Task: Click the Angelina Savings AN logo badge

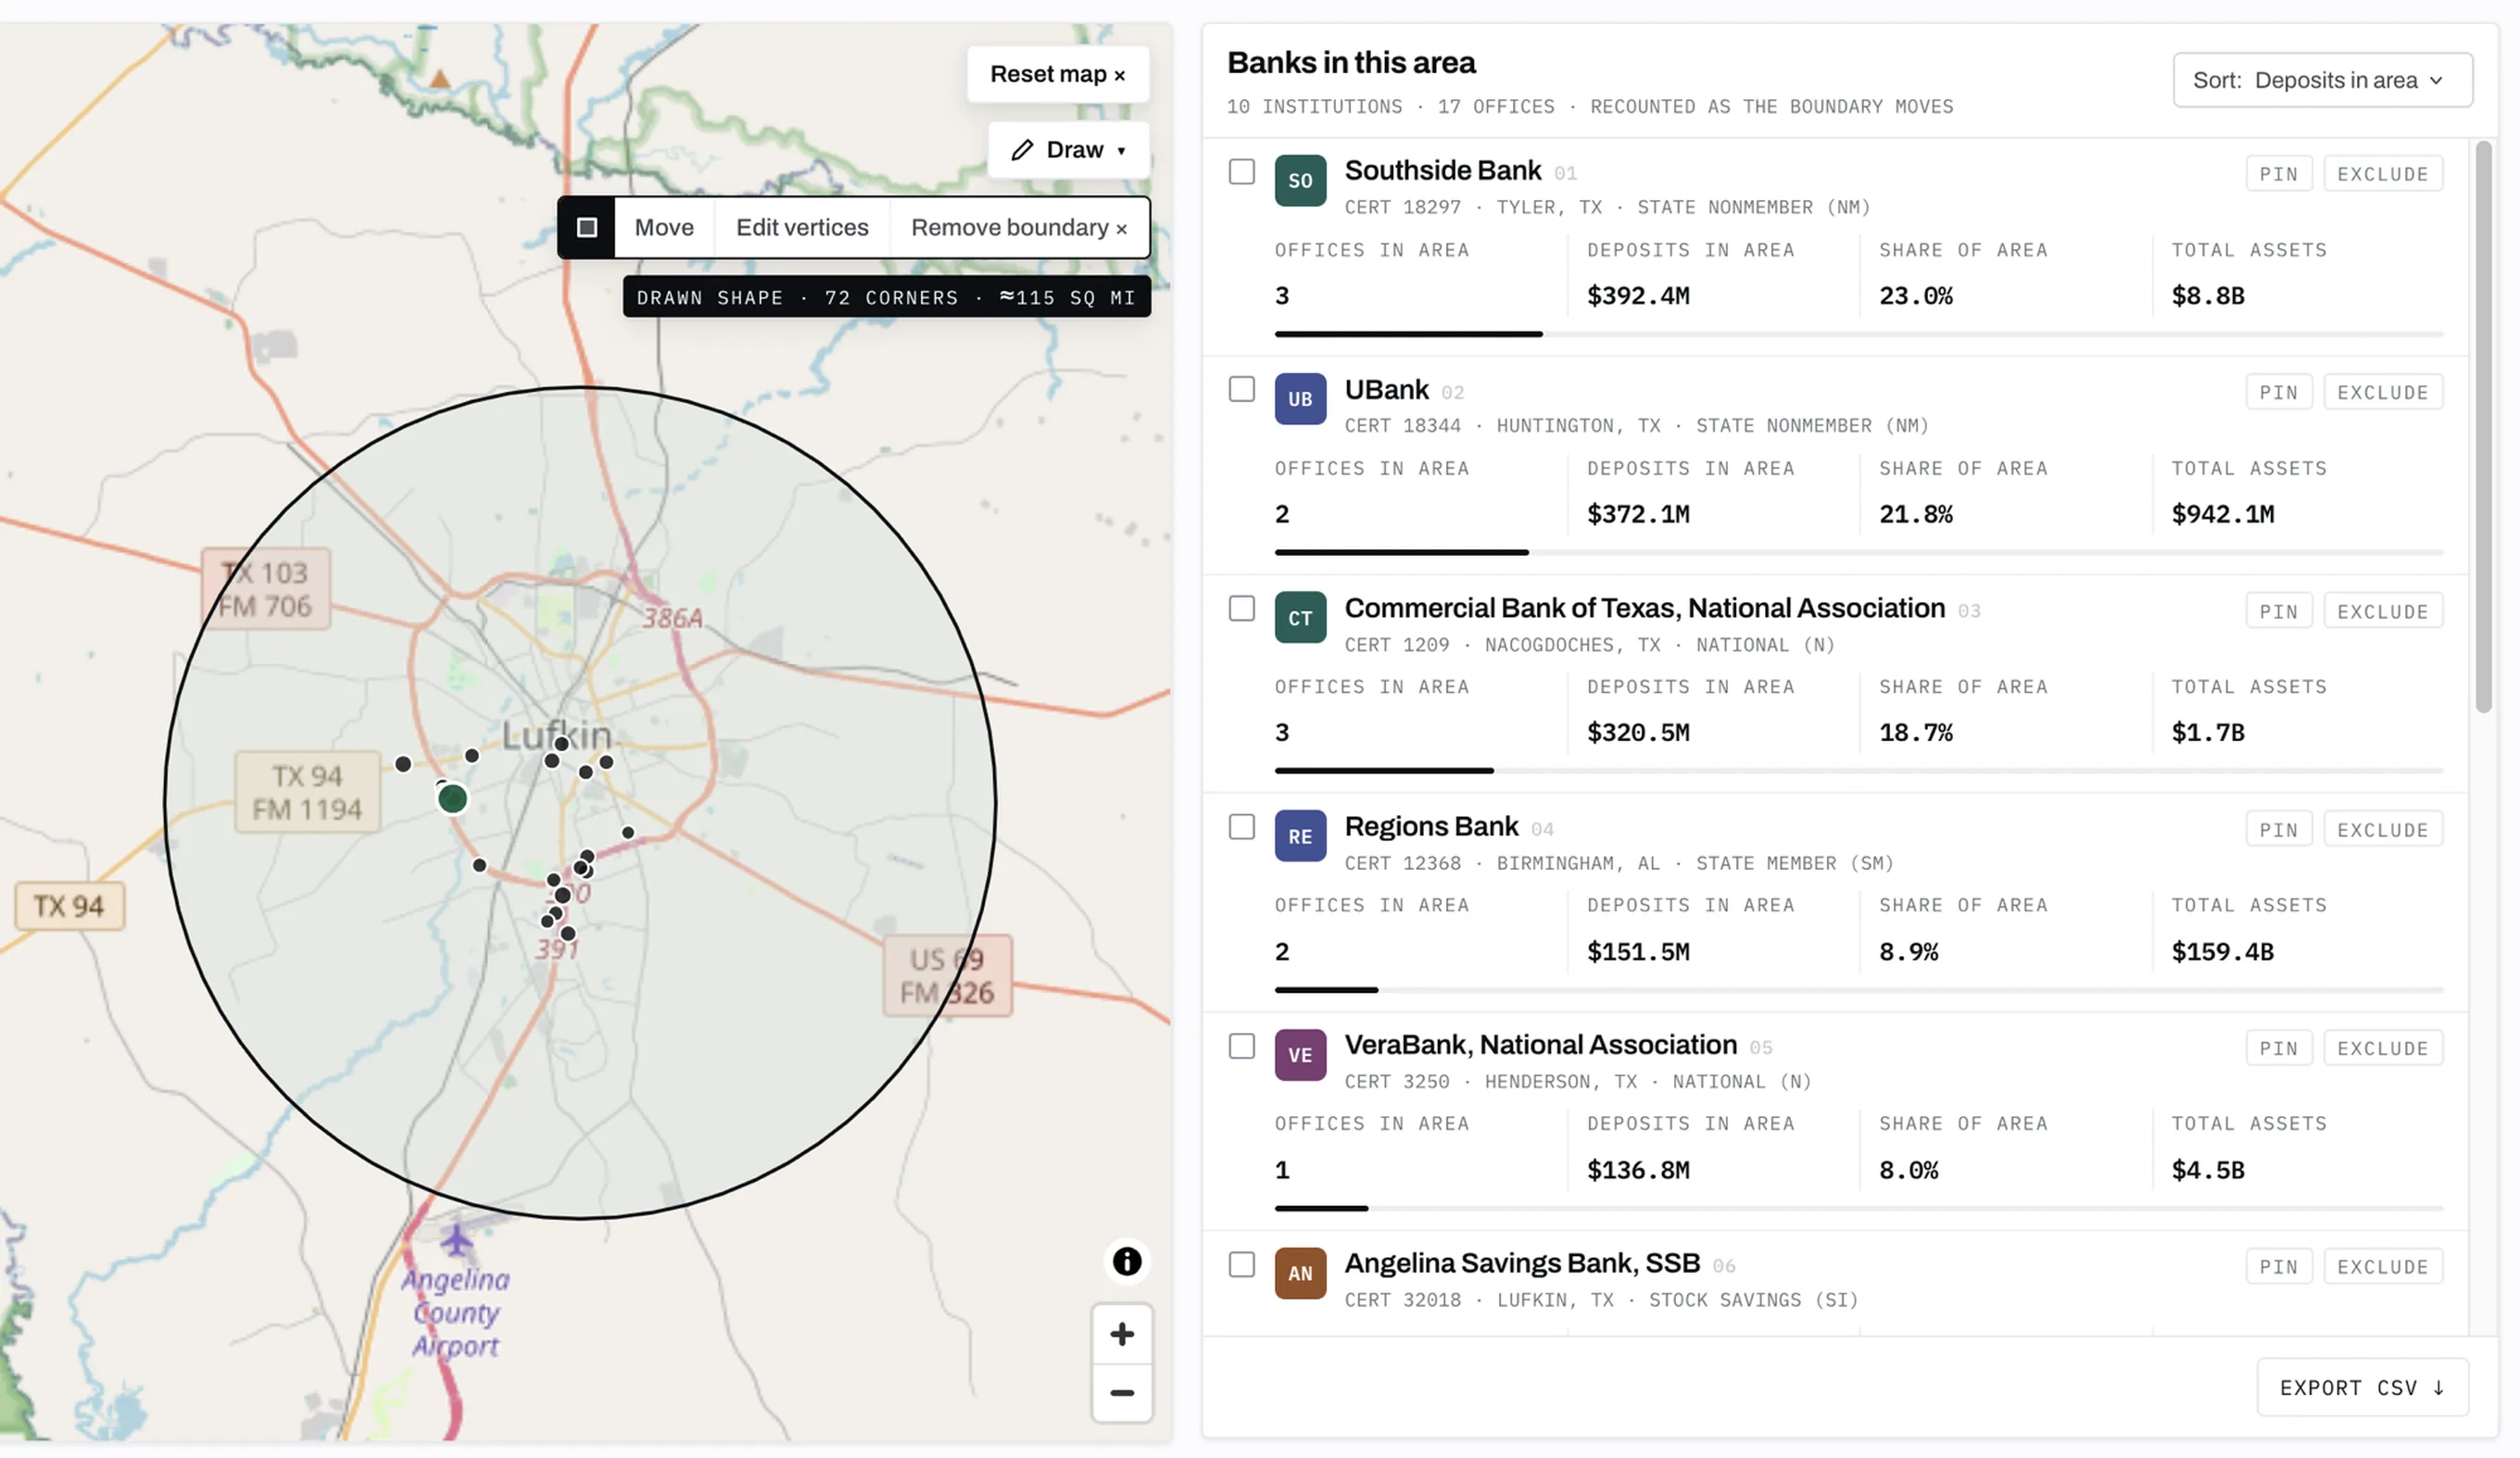Action: (1300, 1273)
